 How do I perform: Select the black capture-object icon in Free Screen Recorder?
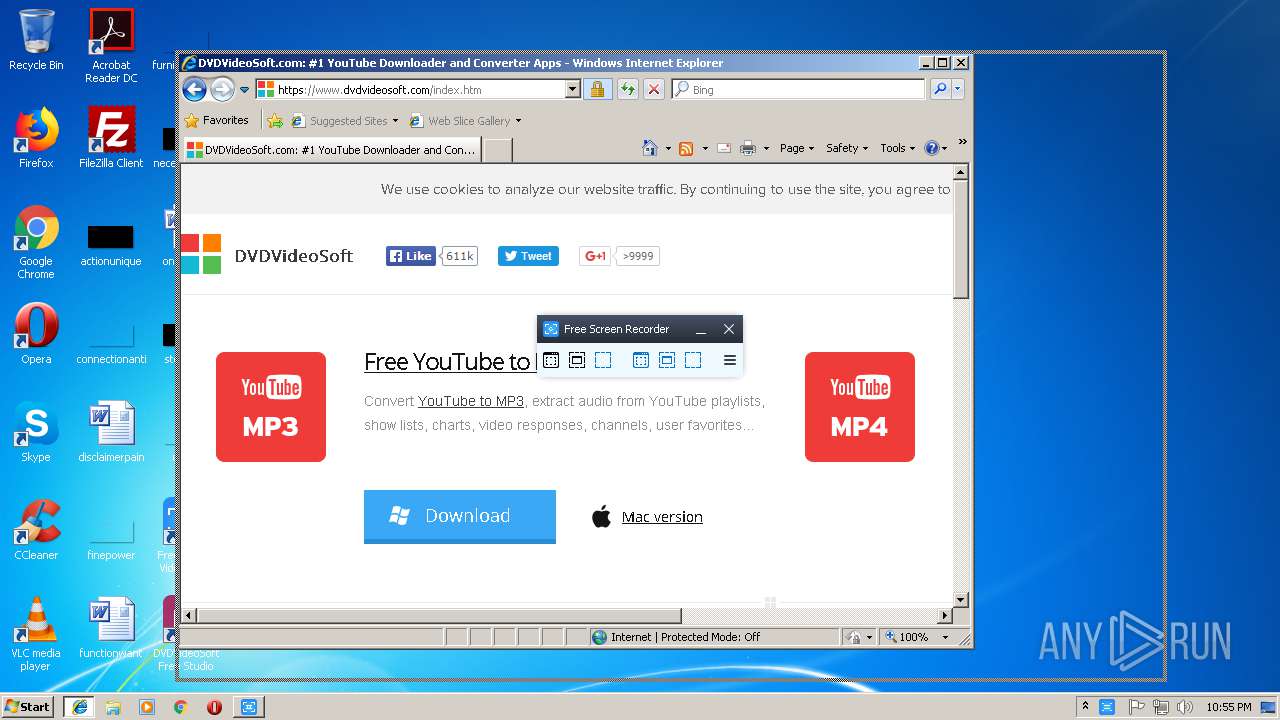(577, 360)
